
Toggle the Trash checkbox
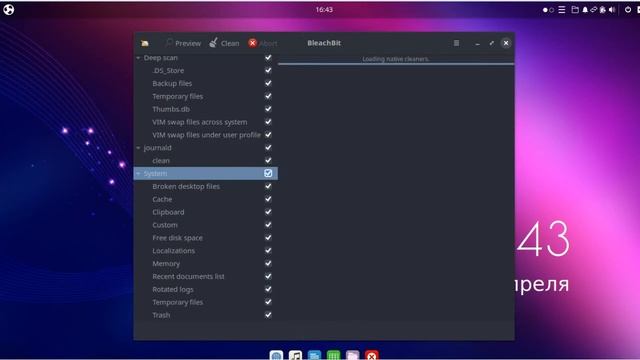tap(268, 315)
